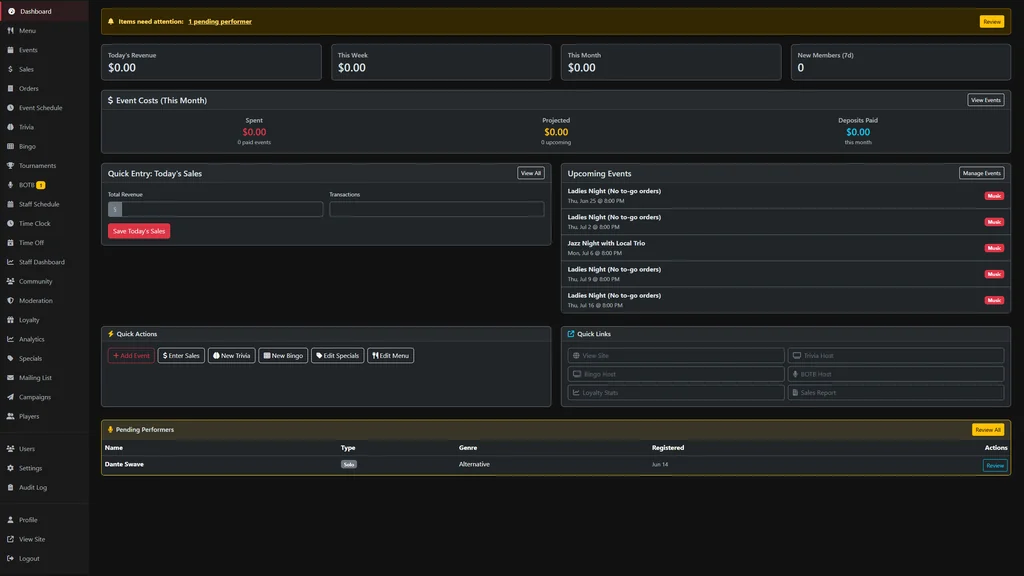Click the Specials tag icon
1024x576 pixels.
point(10,359)
